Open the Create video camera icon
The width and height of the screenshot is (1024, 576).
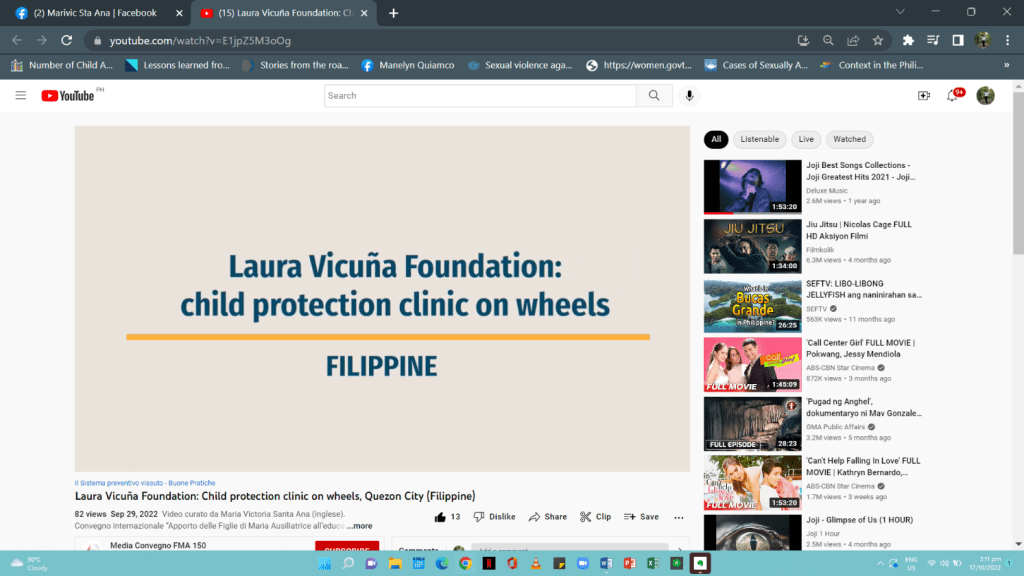[924, 95]
